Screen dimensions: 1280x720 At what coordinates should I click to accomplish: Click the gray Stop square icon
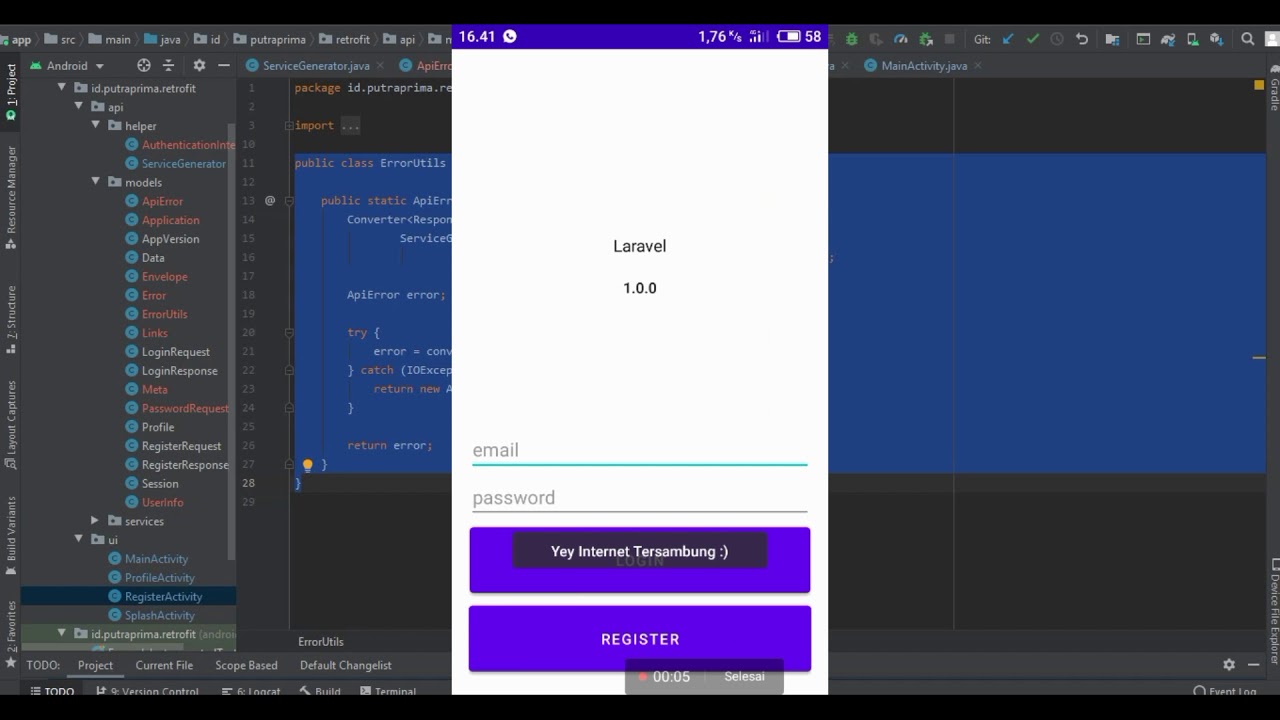click(x=949, y=39)
